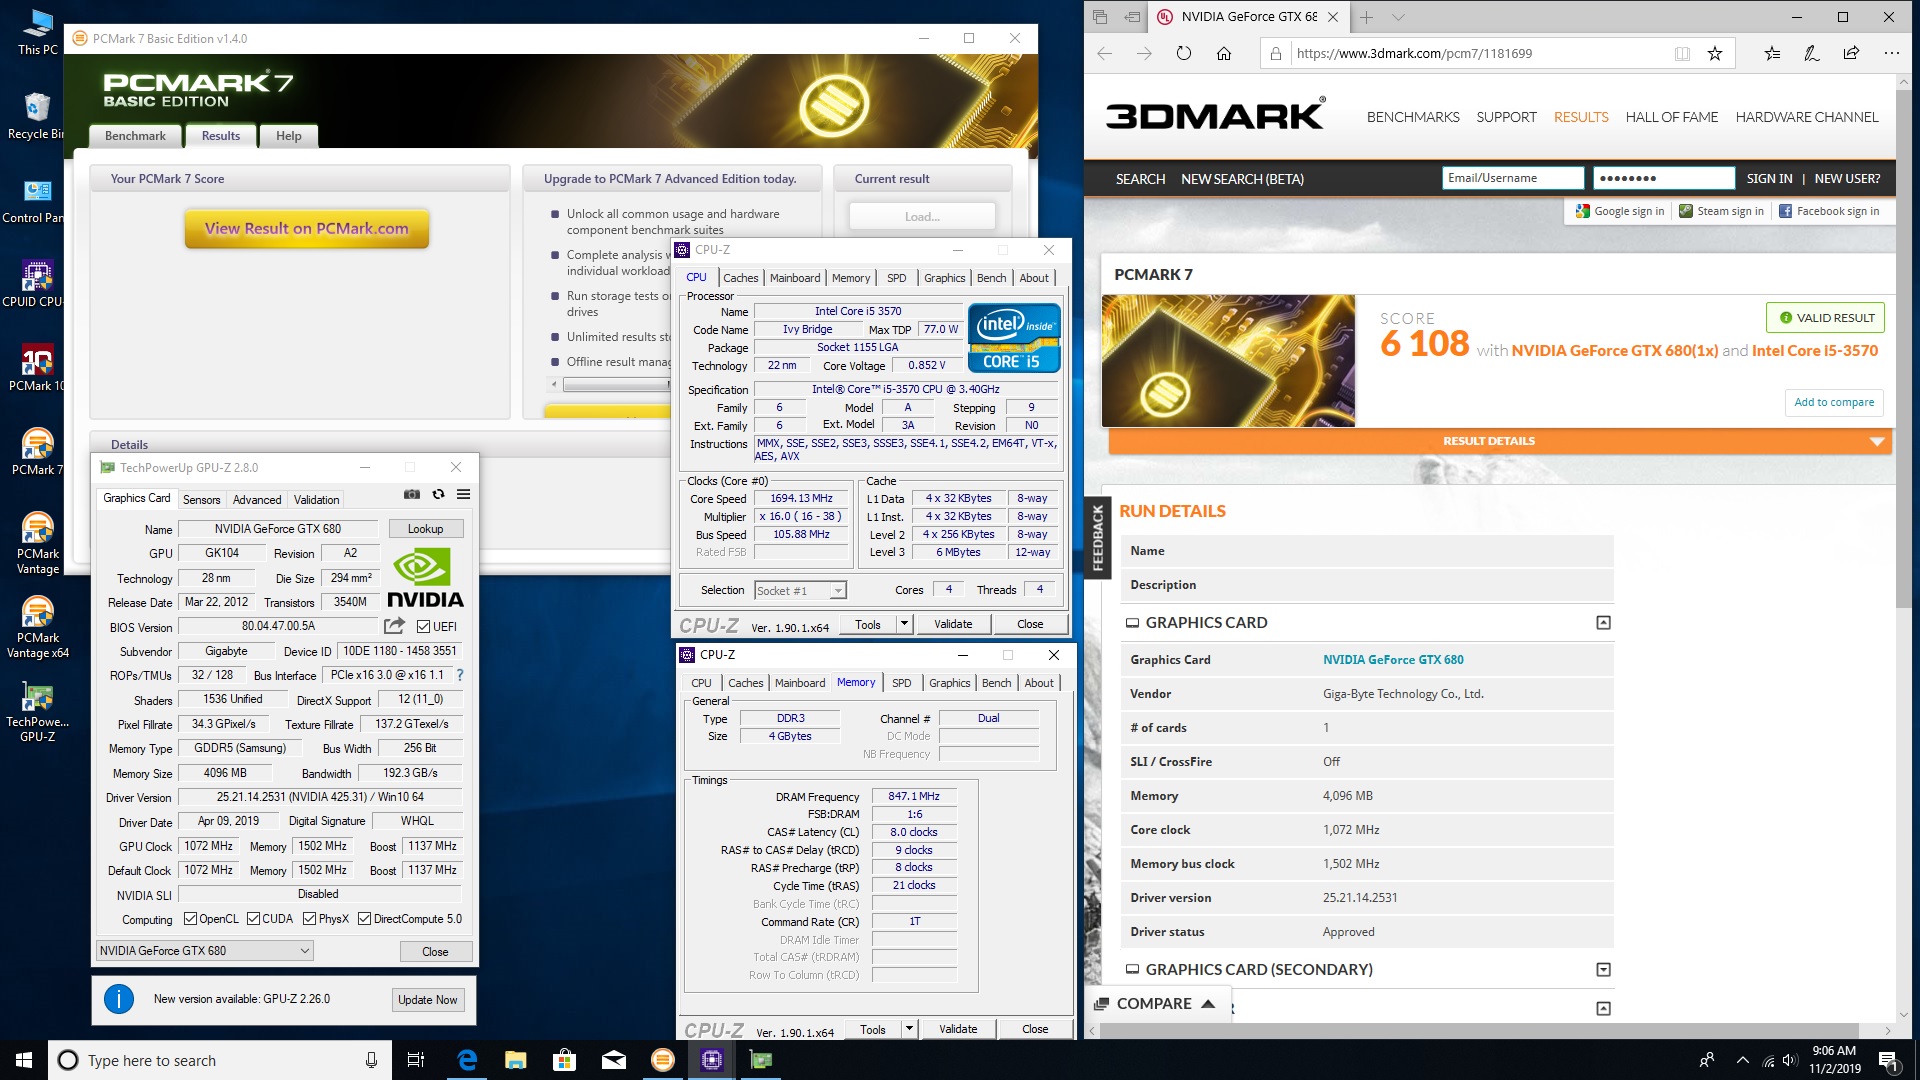1920x1080 pixels.
Task: Open TechPowerUp GPU-Z desktop icon
Action: click(x=37, y=712)
